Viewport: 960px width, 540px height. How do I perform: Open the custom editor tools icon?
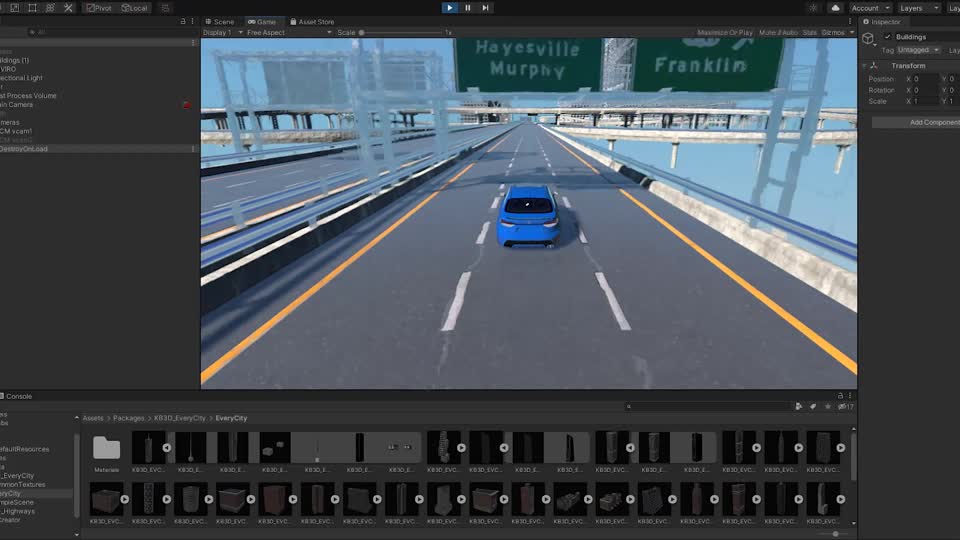(x=68, y=8)
